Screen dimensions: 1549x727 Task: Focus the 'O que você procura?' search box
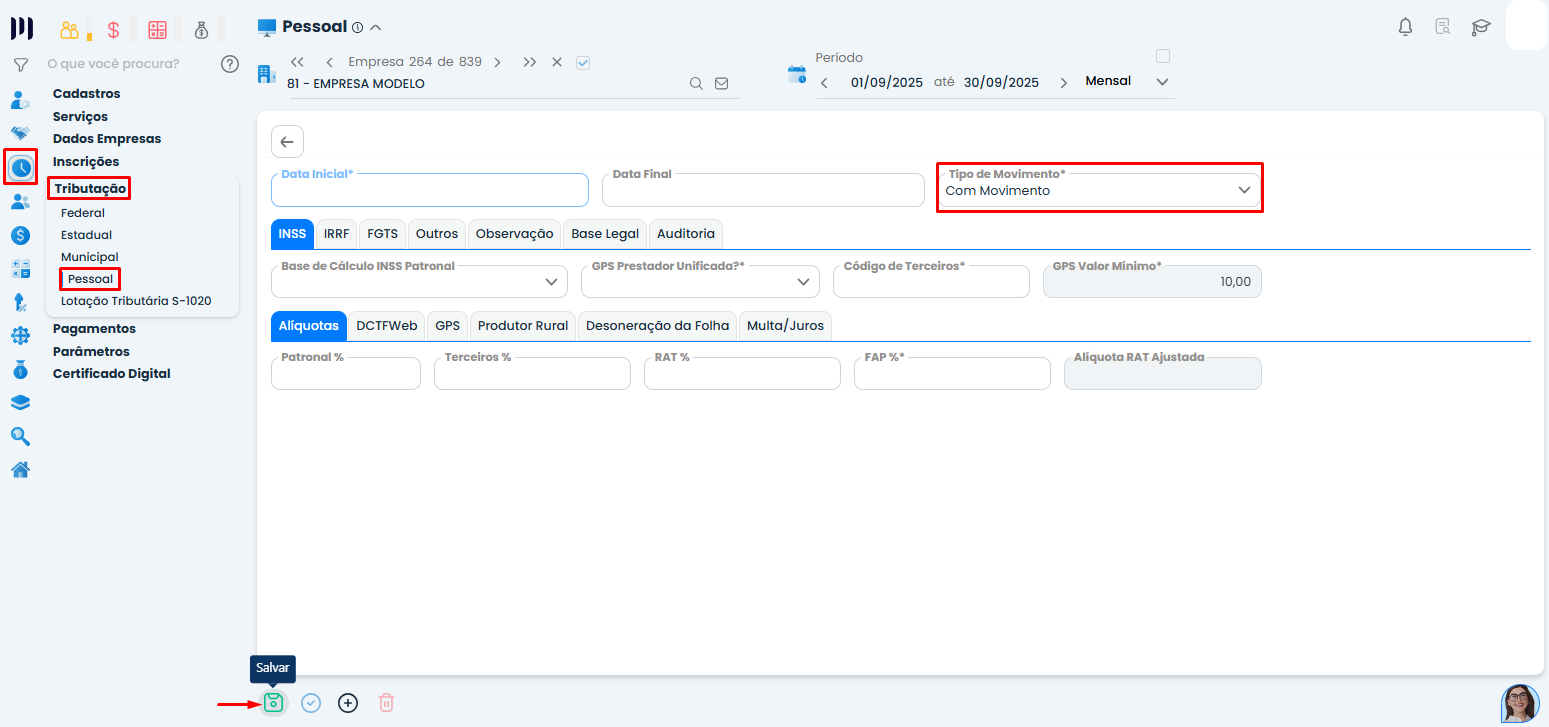129,64
